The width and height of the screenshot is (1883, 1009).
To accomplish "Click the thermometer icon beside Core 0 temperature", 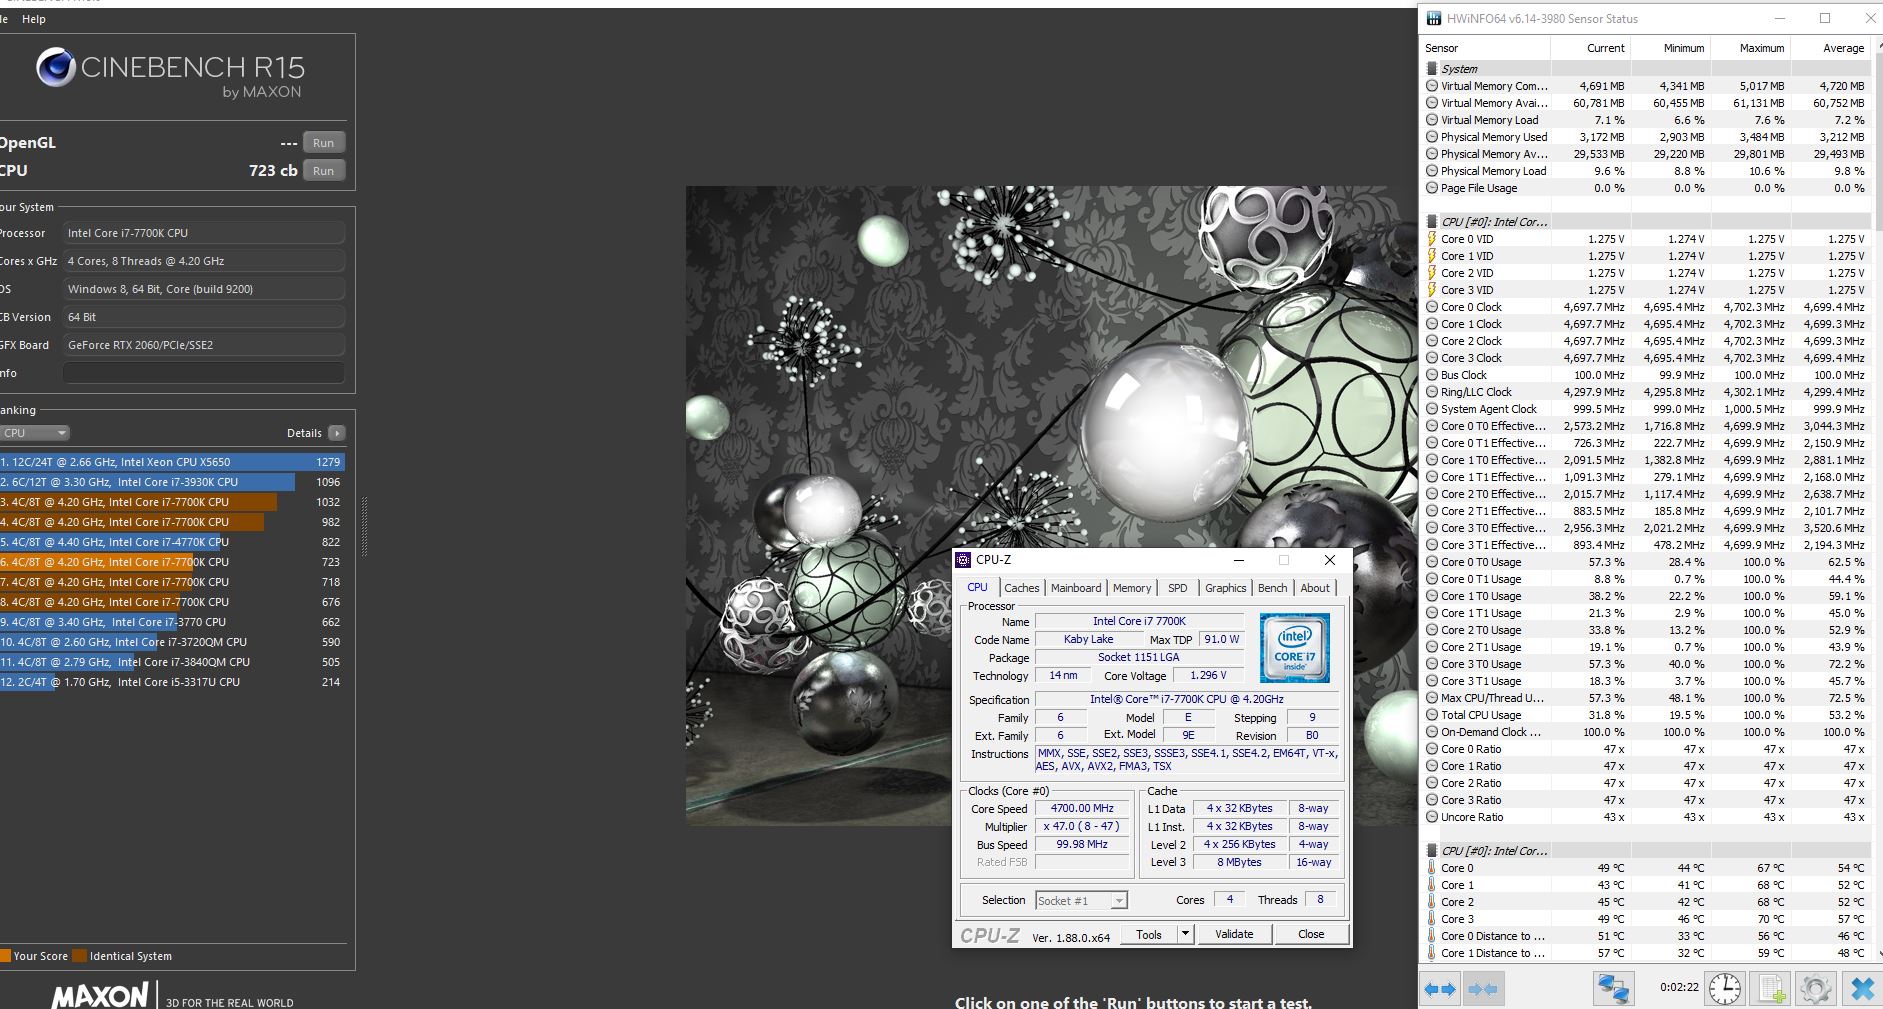I will (x=1432, y=868).
